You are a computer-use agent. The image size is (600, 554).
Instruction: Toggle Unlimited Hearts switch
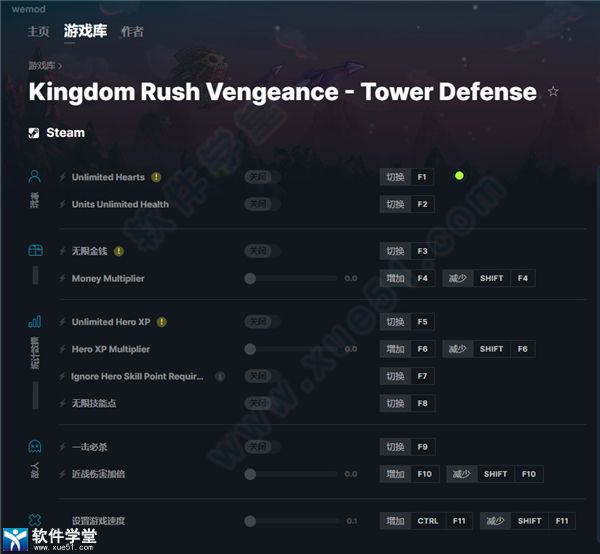(262, 177)
